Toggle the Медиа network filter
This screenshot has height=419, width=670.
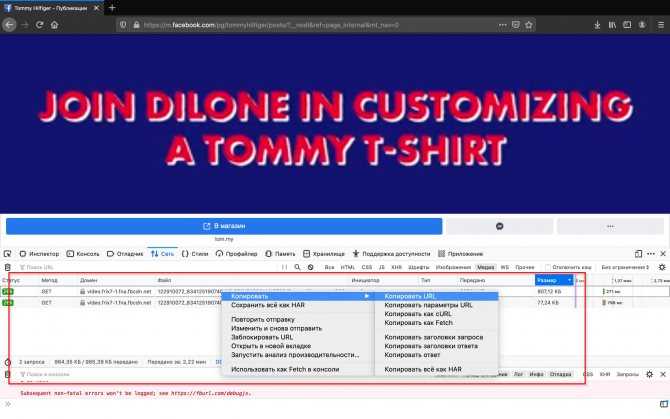tap(485, 267)
